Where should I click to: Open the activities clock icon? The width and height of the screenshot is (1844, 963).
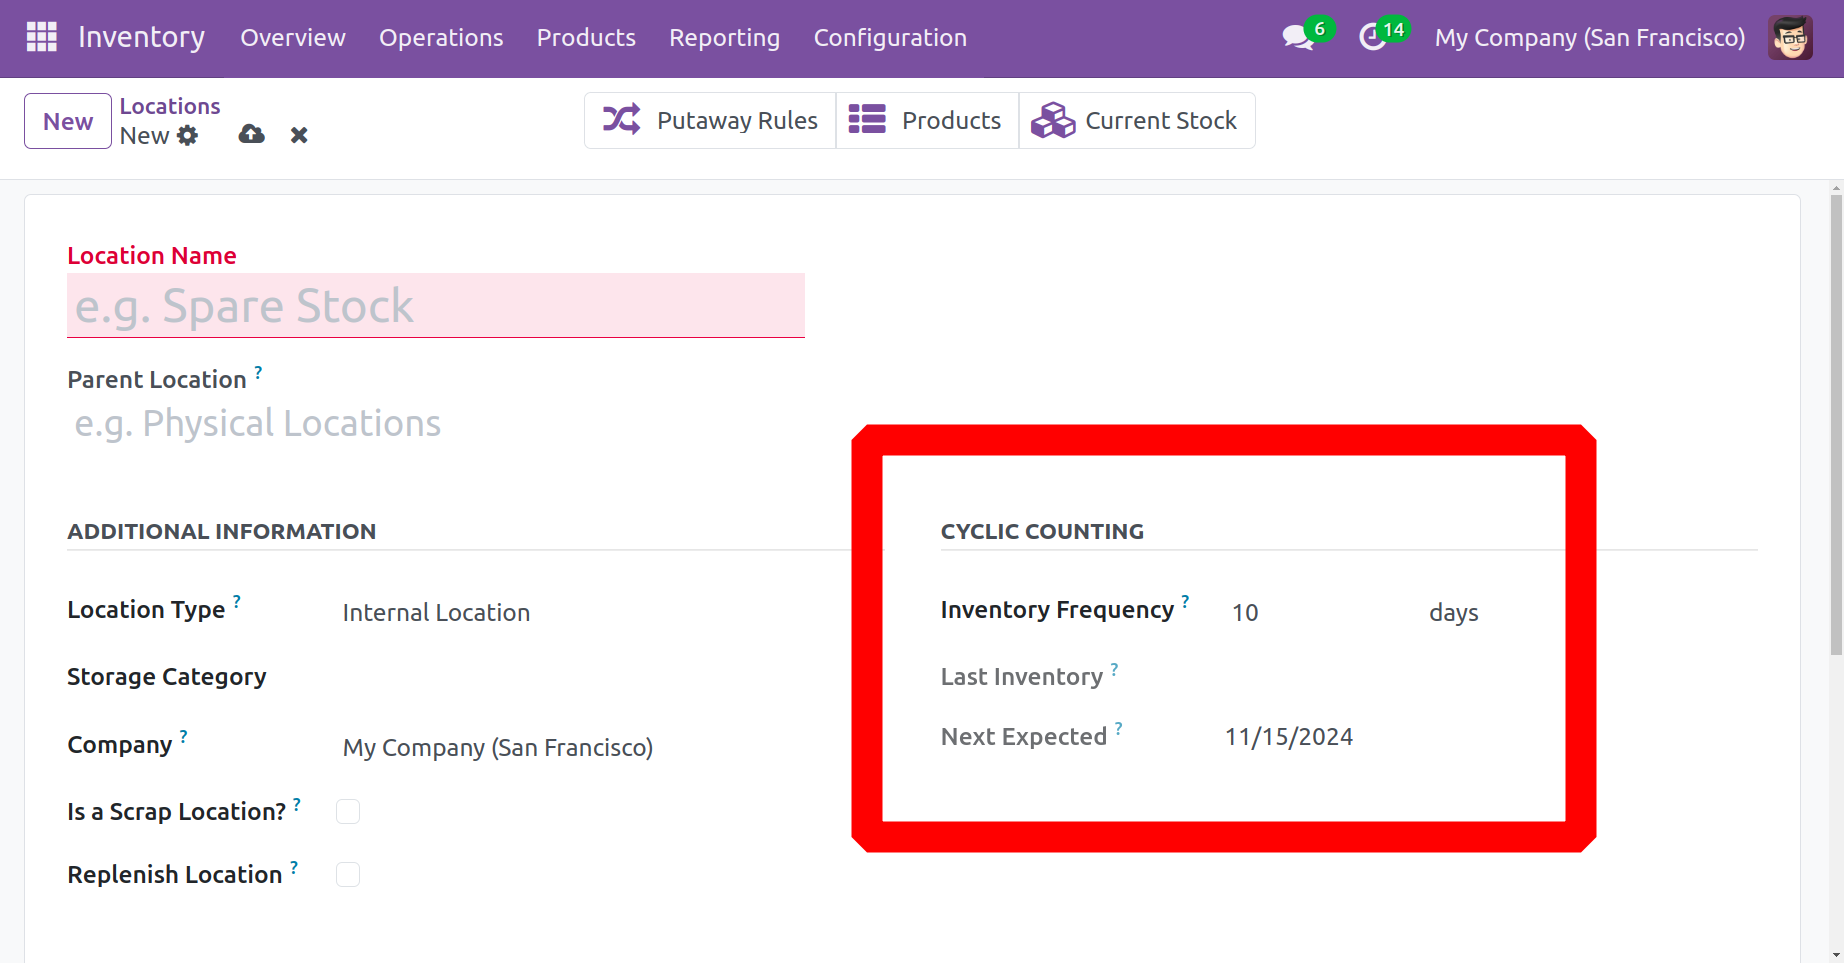click(1373, 38)
